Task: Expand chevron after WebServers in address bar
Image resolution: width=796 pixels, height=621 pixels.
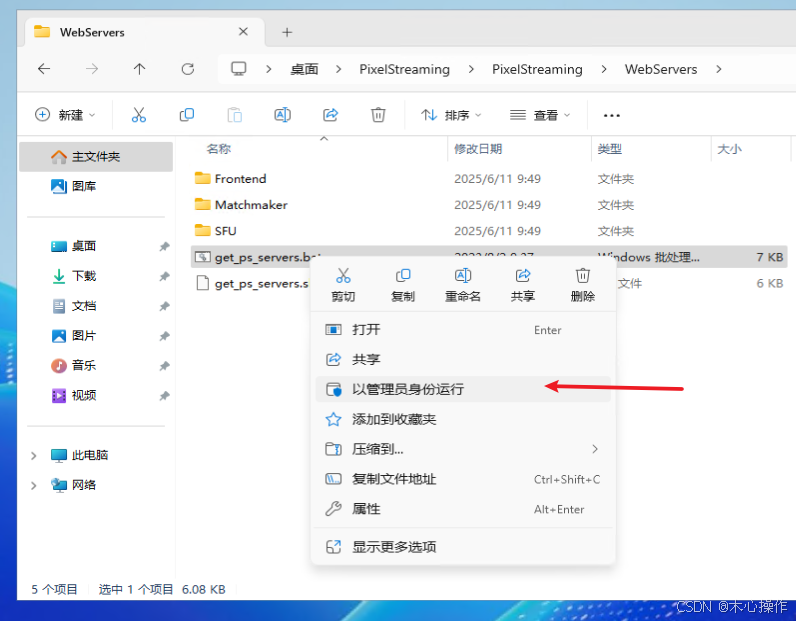Action: pos(719,69)
